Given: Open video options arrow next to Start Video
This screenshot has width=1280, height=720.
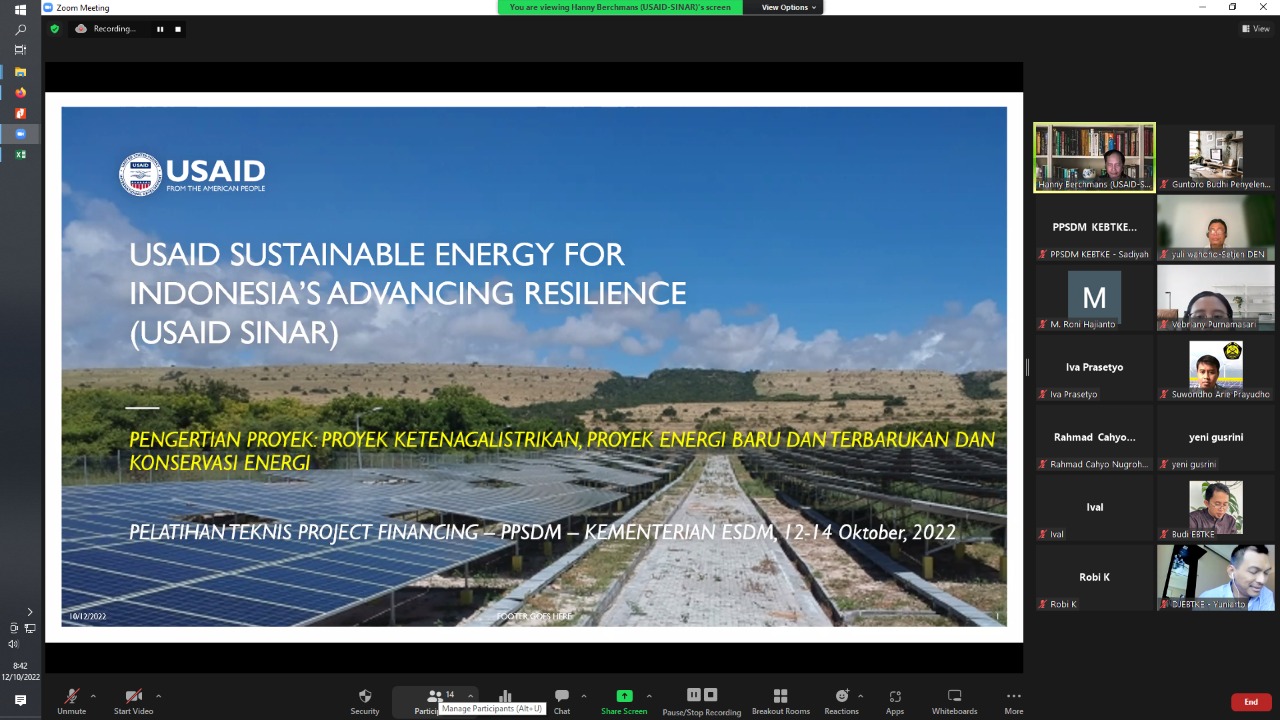Looking at the screenshot, I should coord(158,696).
